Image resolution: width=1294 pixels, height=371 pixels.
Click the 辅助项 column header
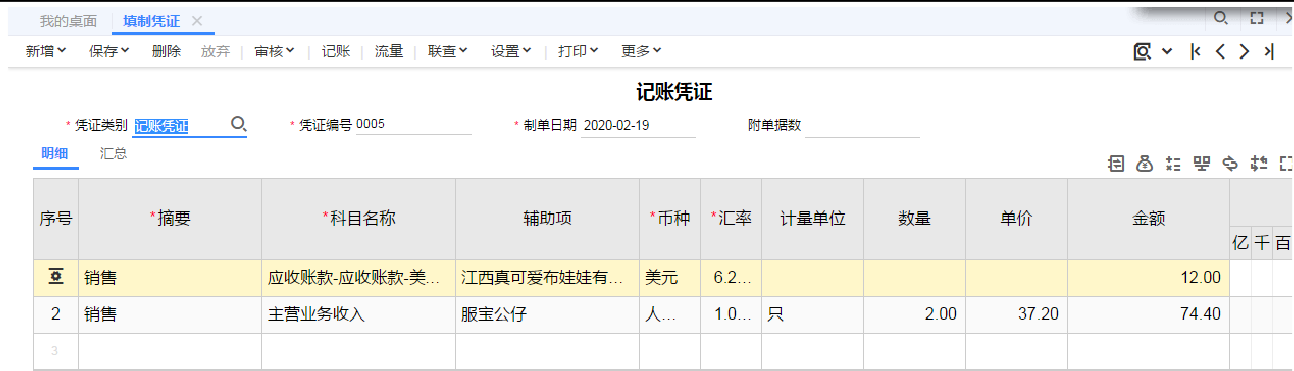pos(548,219)
